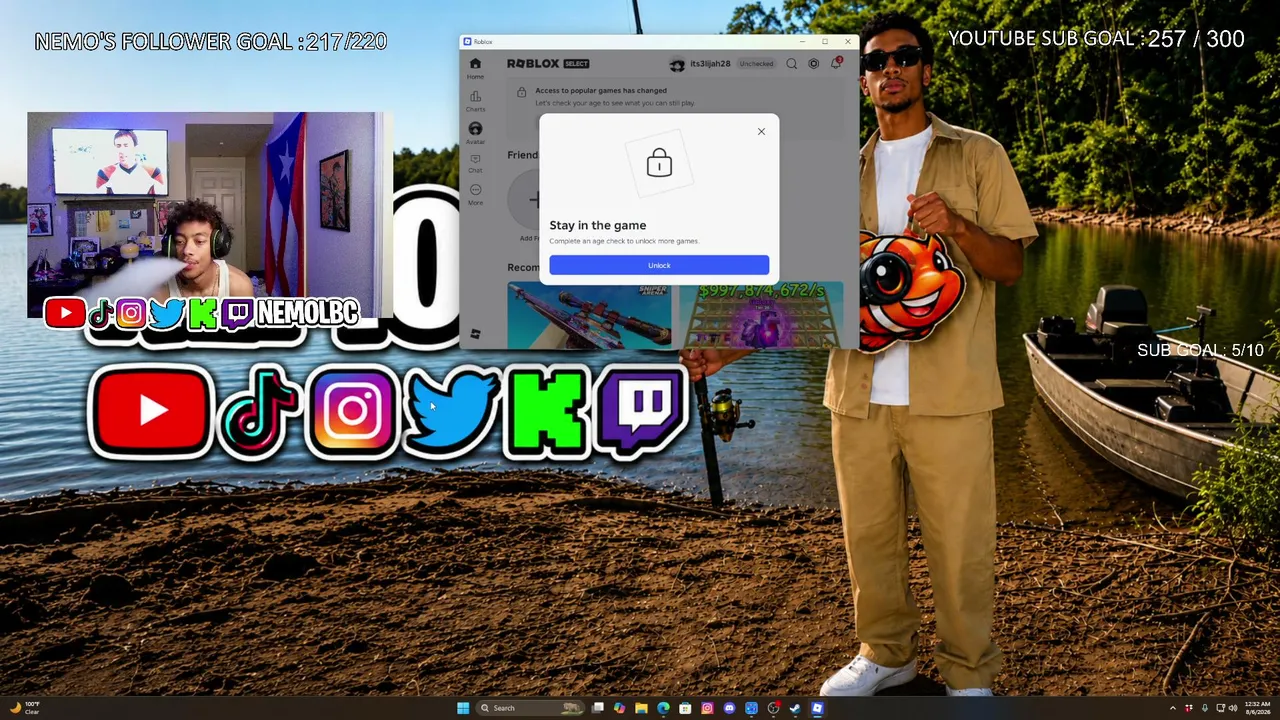Open Microsoft Store from the taskbar
Viewport: 1280px width, 720px height.
[685, 708]
